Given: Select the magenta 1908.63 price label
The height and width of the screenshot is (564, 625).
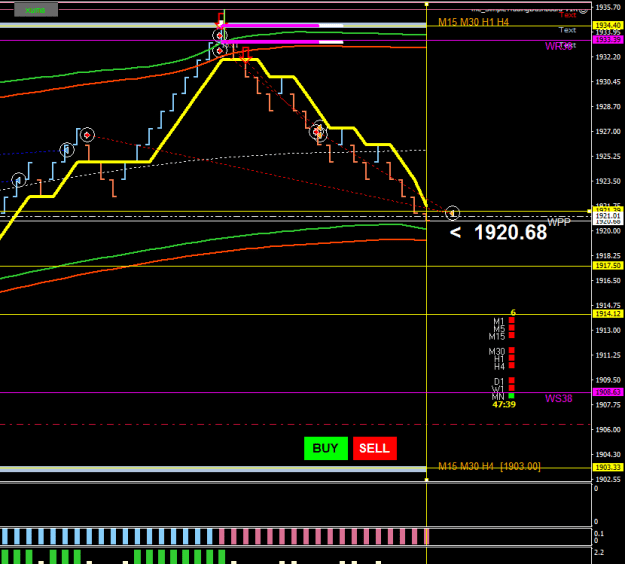Looking at the screenshot, I should point(608,392).
